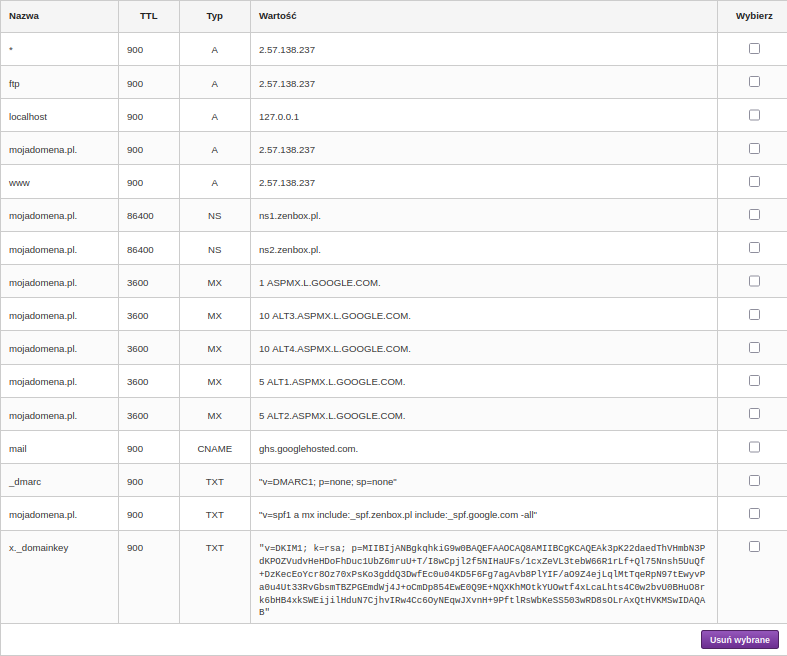Select the SPF TXT record checkbox

(x=754, y=514)
